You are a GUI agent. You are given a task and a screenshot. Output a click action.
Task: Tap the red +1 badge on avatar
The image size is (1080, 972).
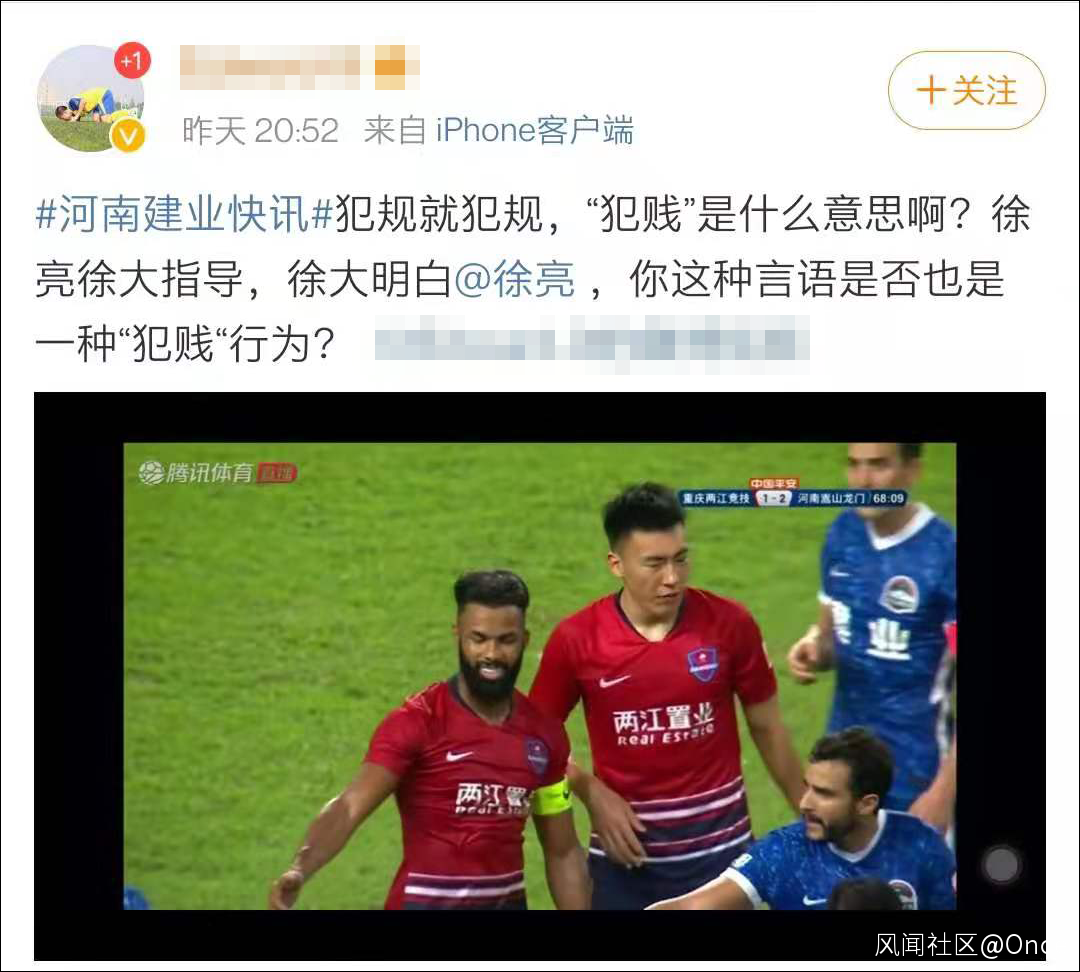click(132, 61)
